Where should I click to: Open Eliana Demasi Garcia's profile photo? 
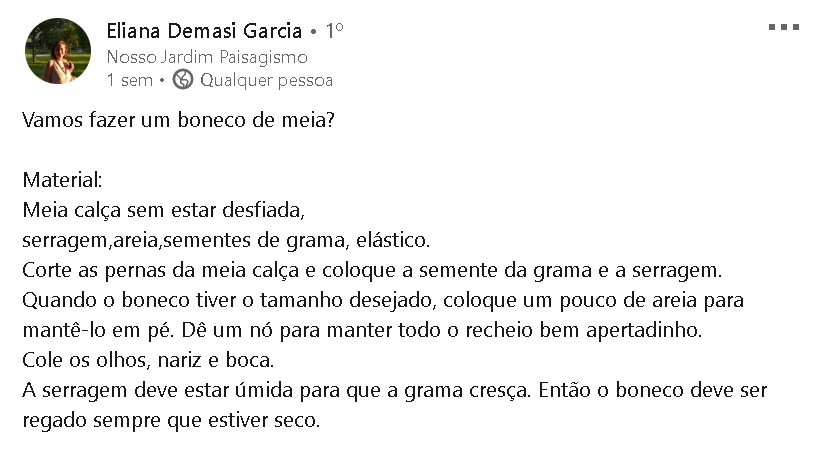point(58,51)
